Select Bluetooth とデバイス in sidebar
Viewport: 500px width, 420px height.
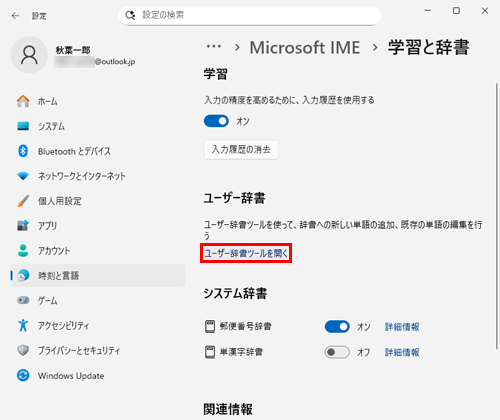coord(98,151)
